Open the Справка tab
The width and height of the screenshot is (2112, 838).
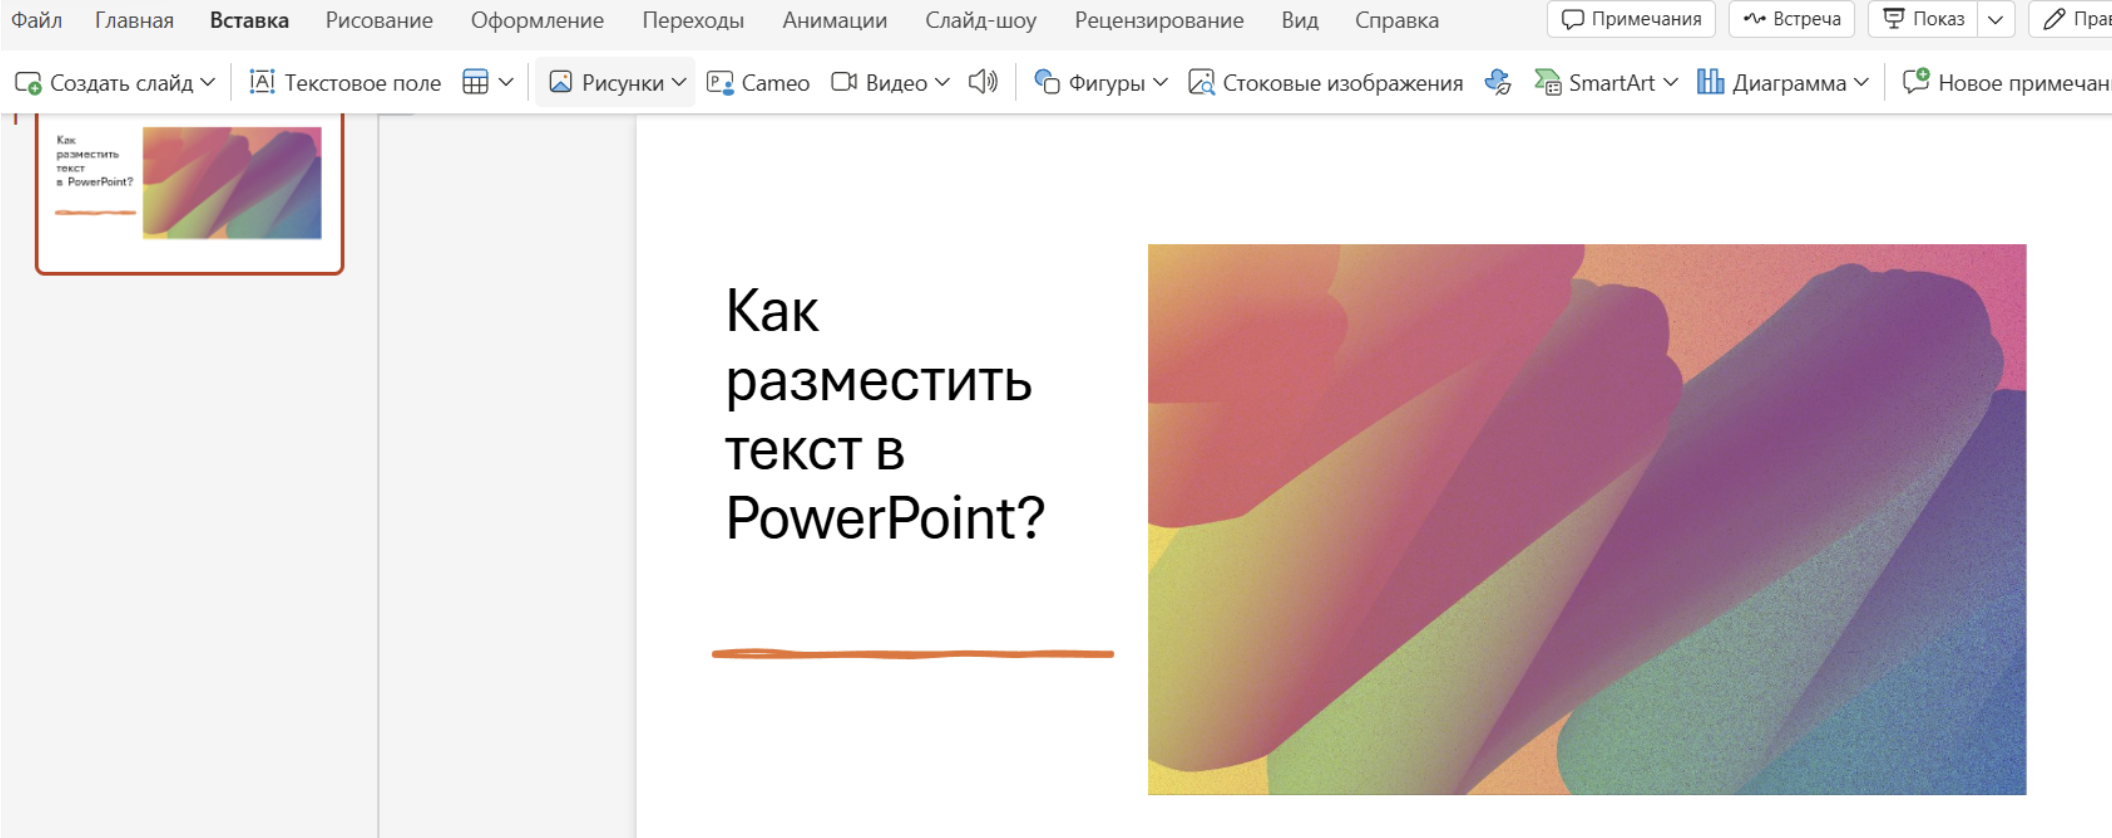click(x=1396, y=20)
